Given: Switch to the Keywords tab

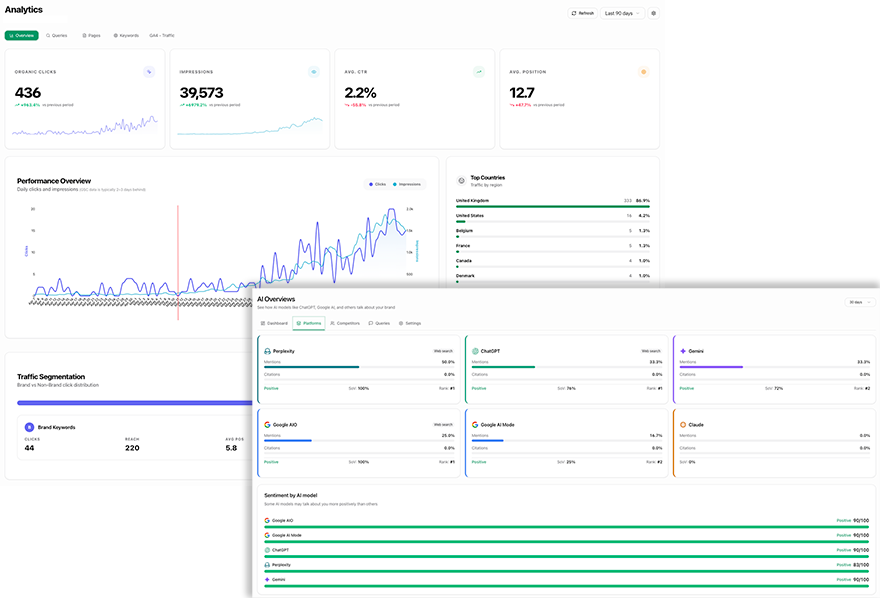Looking at the screenshot, I should tap(126, 35).
